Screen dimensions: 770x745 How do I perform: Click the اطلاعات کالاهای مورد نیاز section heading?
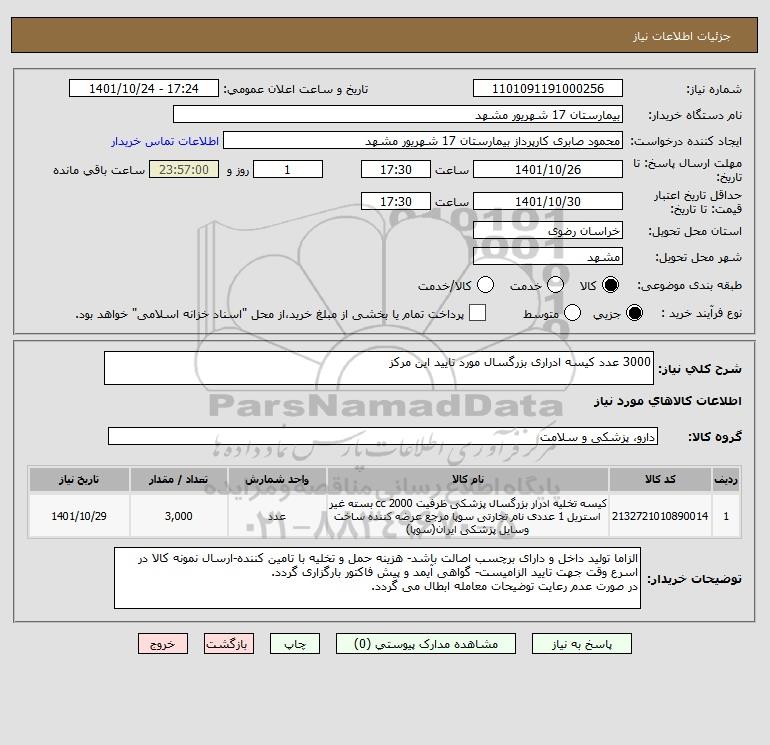pos(667,401)
